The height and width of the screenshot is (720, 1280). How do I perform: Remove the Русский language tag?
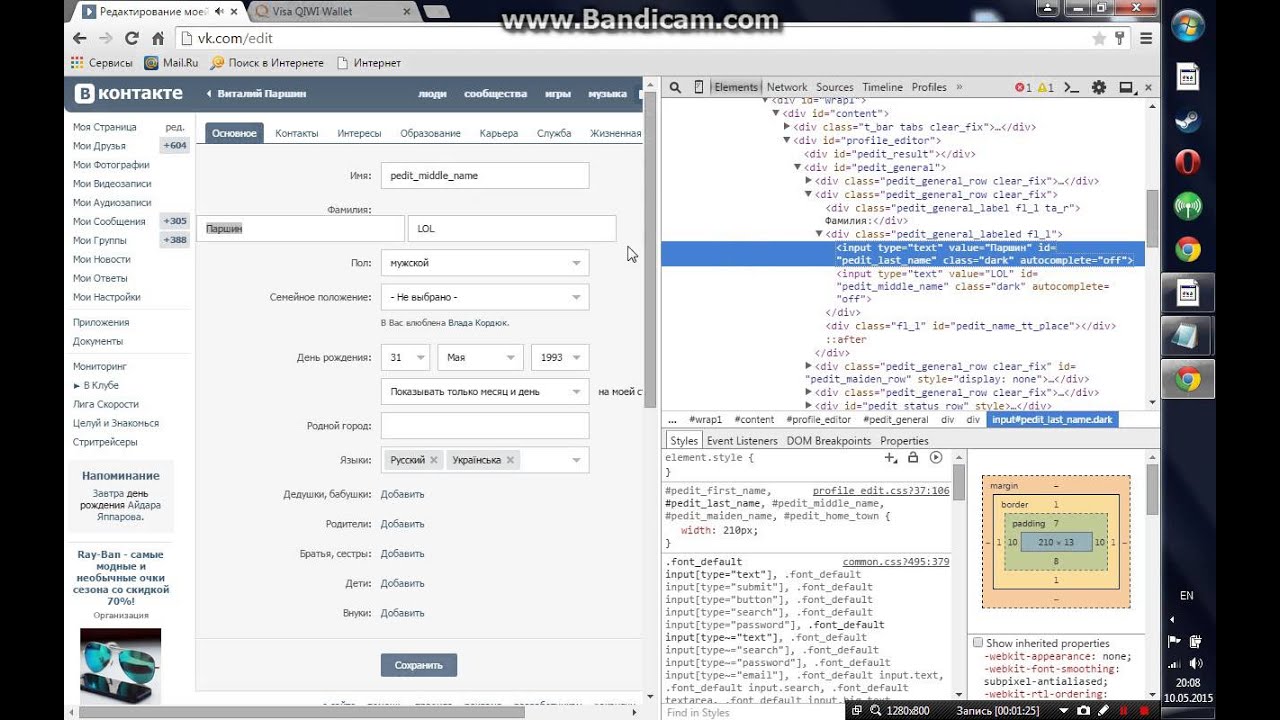(433, 460)
